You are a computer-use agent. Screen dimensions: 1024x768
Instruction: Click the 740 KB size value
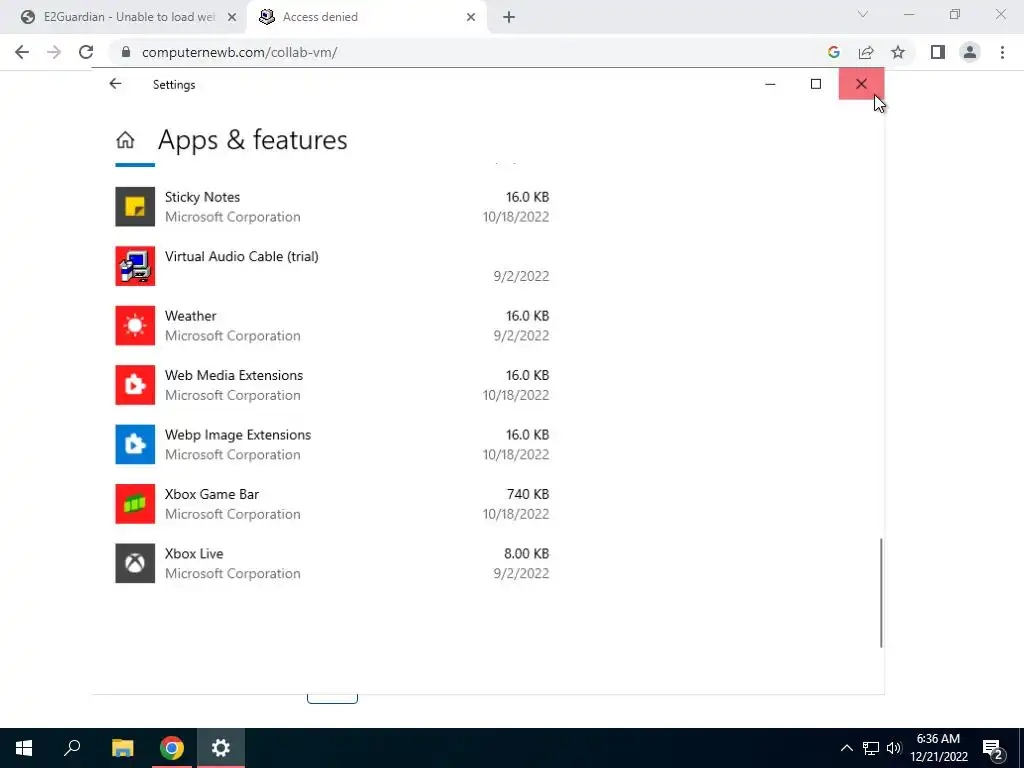(528, 494)
